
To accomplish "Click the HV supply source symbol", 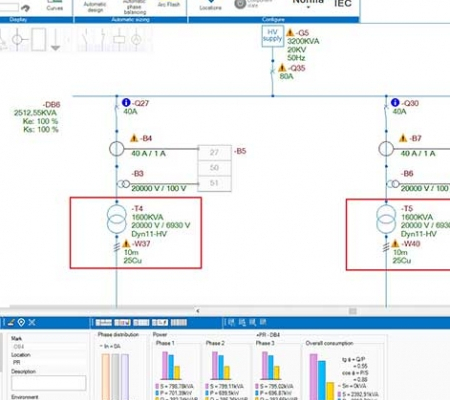I will [x=273, y=36].
